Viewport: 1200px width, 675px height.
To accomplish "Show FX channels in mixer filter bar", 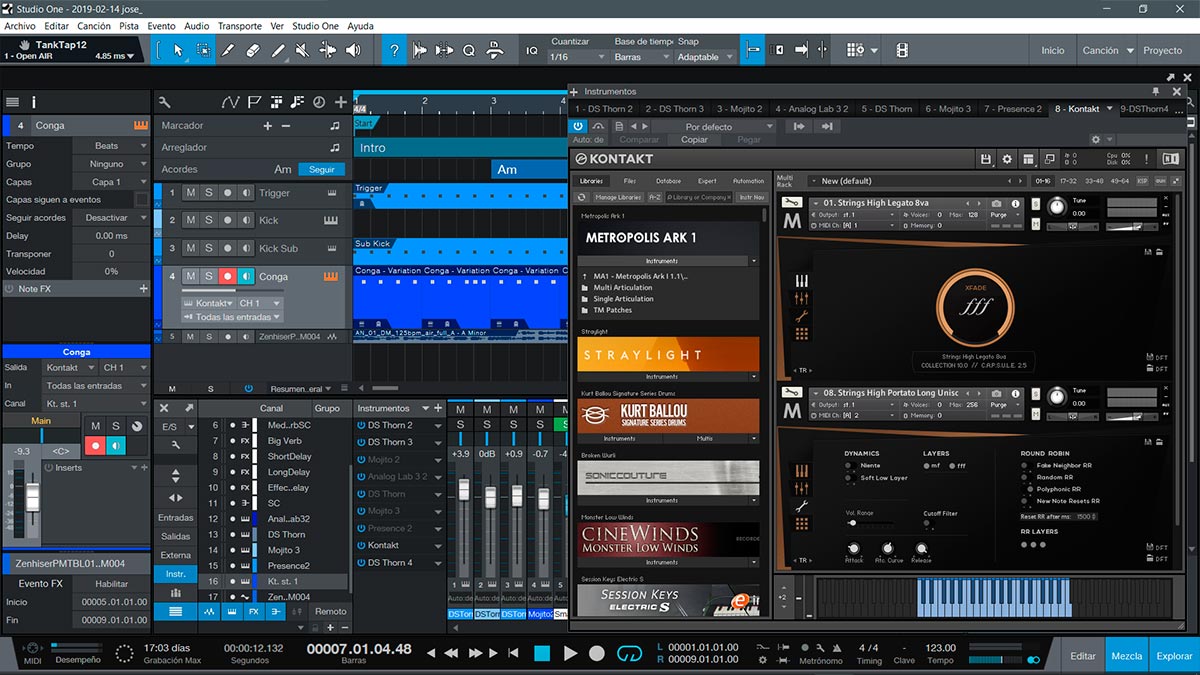I will [253, 611].
